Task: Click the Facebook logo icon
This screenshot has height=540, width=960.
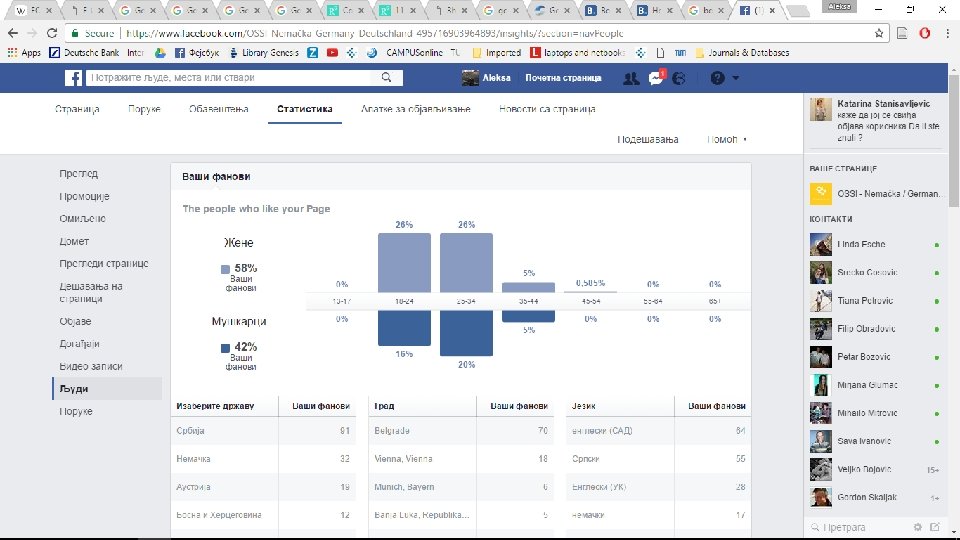Action: (73, 78)
